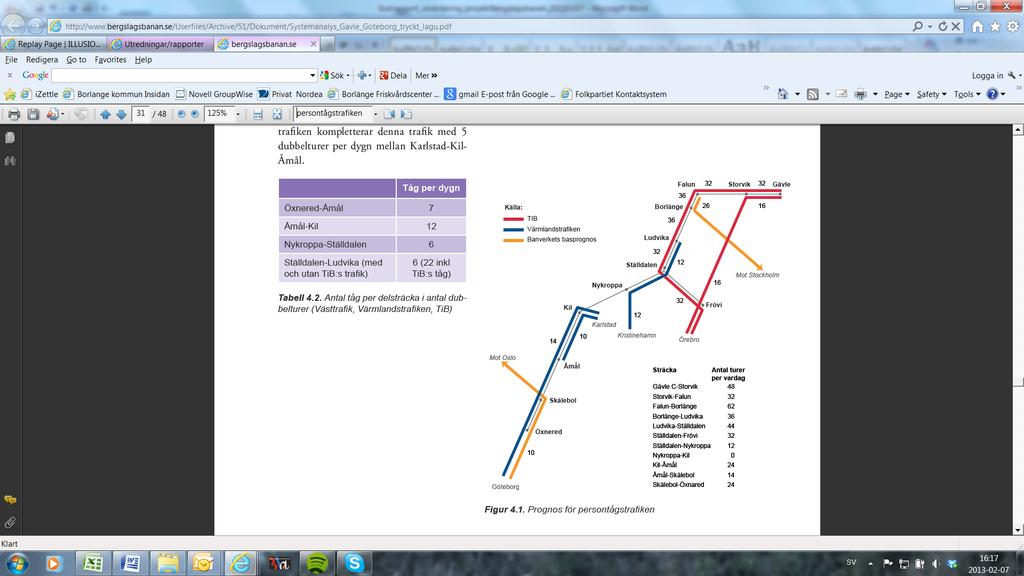Viewport: 1024px width, 576px height.
Task: Open help question mark icon
Action: [x=993, y=94]
